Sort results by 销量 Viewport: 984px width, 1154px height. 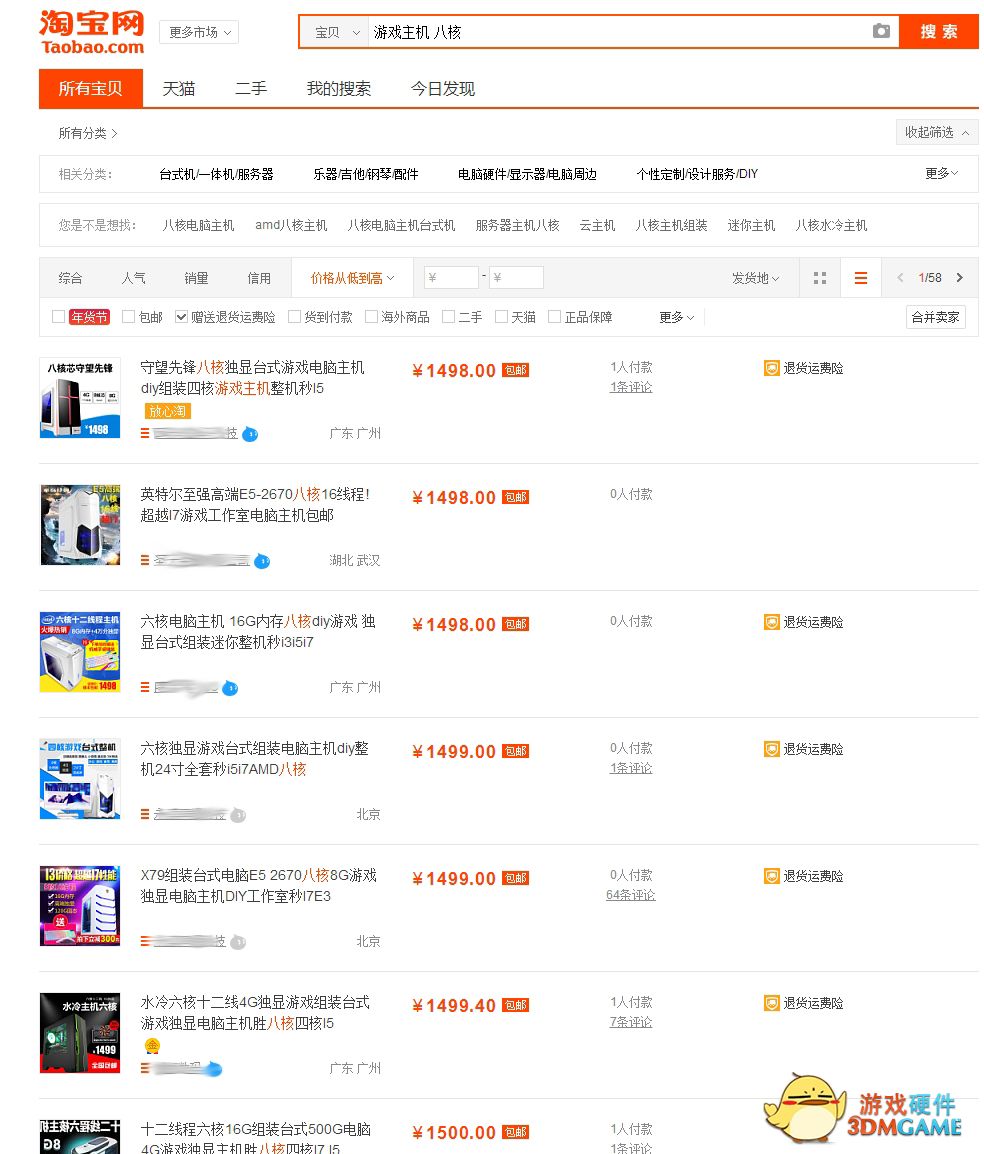[x=196, y=278]
